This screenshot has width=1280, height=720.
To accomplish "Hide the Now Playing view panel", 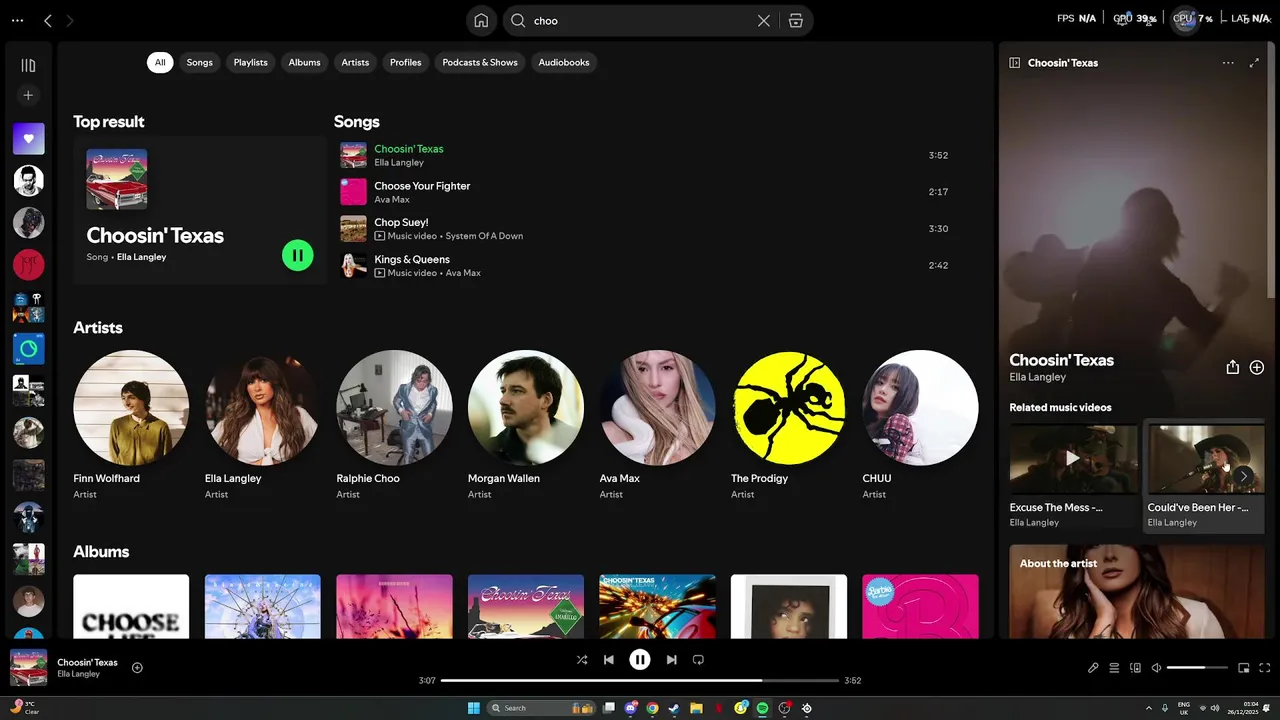I will click(1015, 62).
